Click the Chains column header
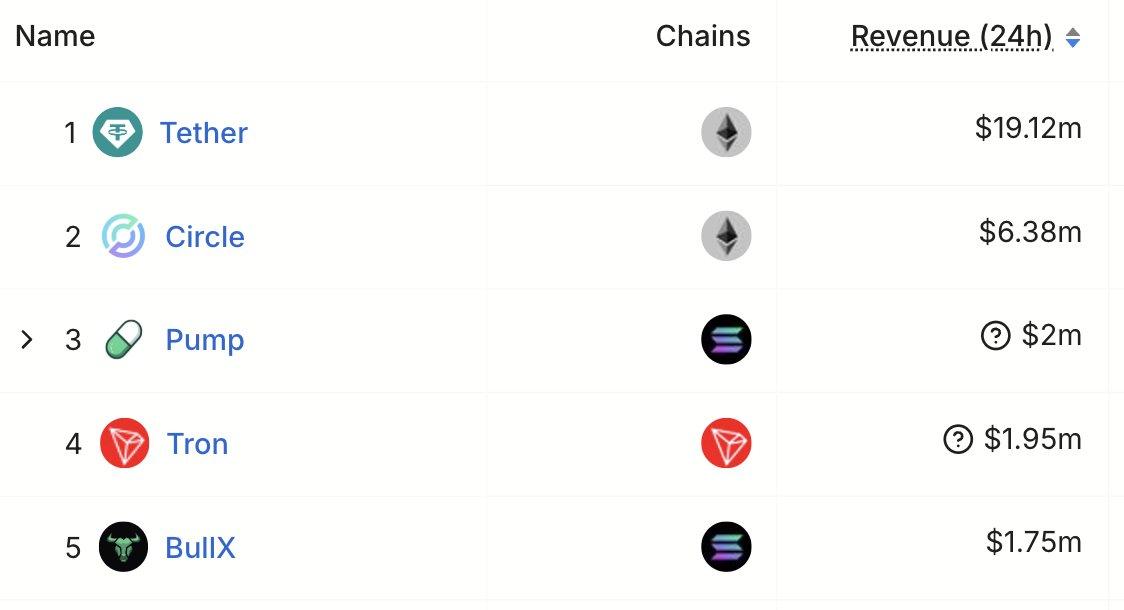Viewport: 1124px width, 610px height. pos(703,36)
